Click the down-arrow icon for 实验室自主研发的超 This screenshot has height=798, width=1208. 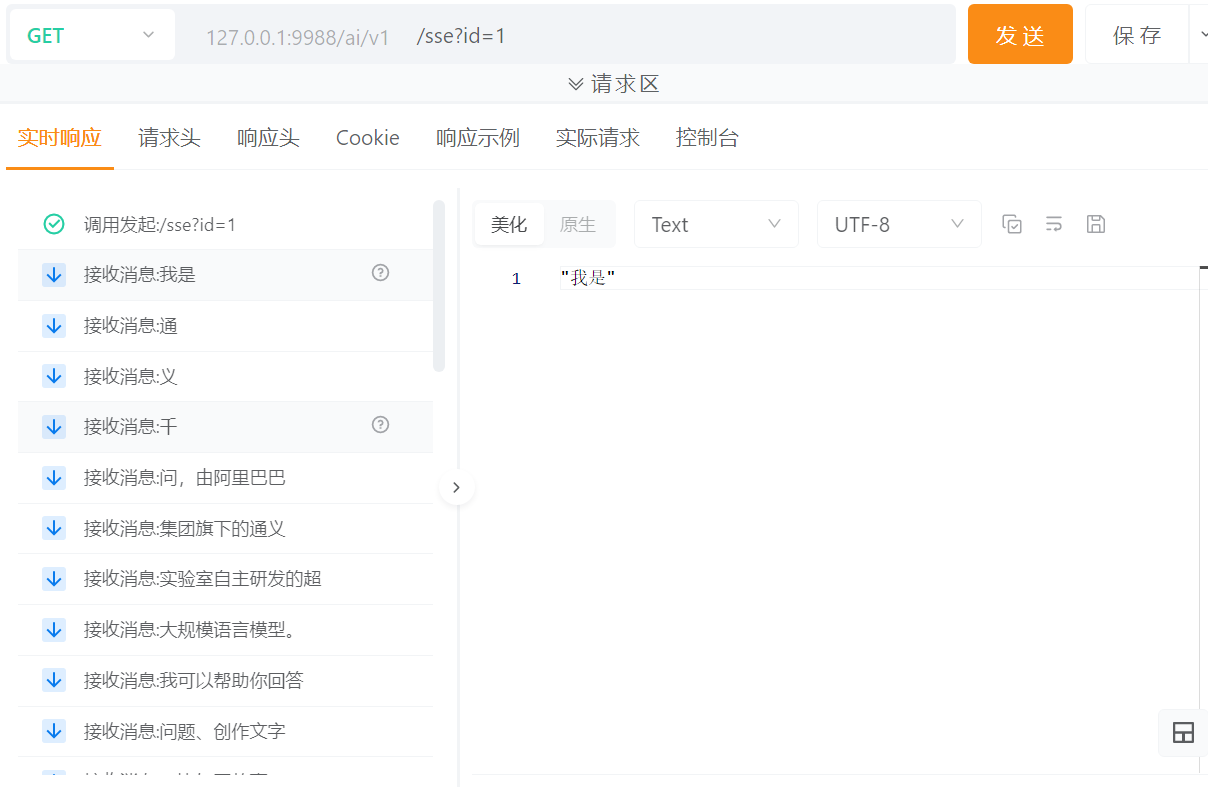pos(54,578)
